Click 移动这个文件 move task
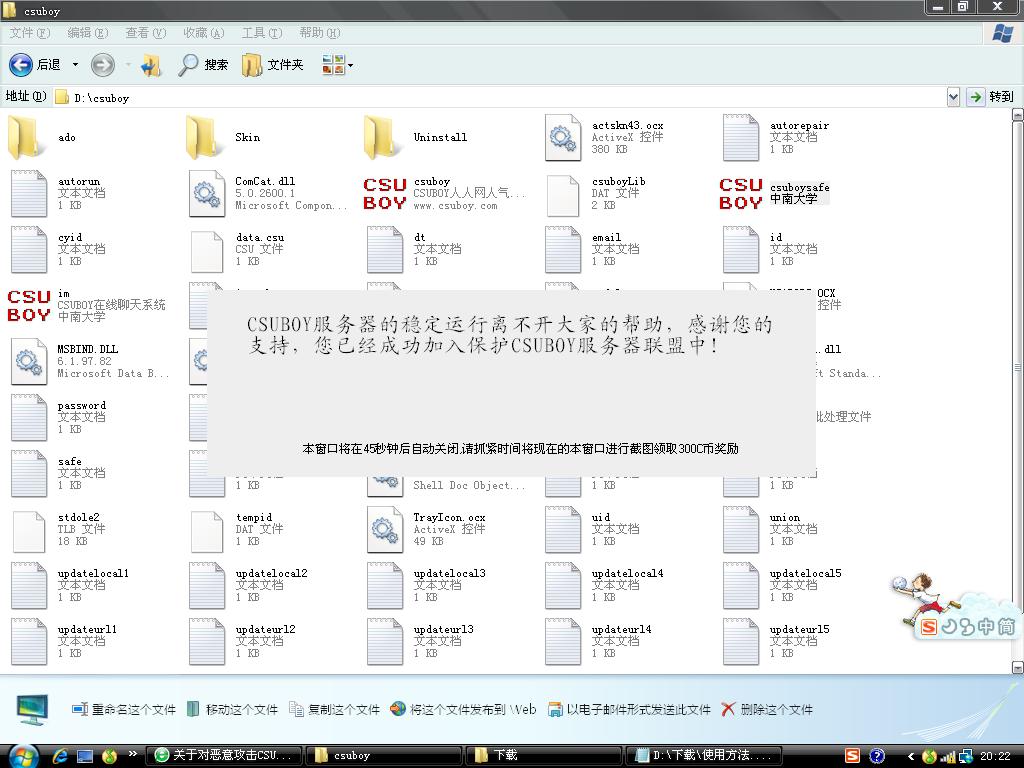 (232, 709)
